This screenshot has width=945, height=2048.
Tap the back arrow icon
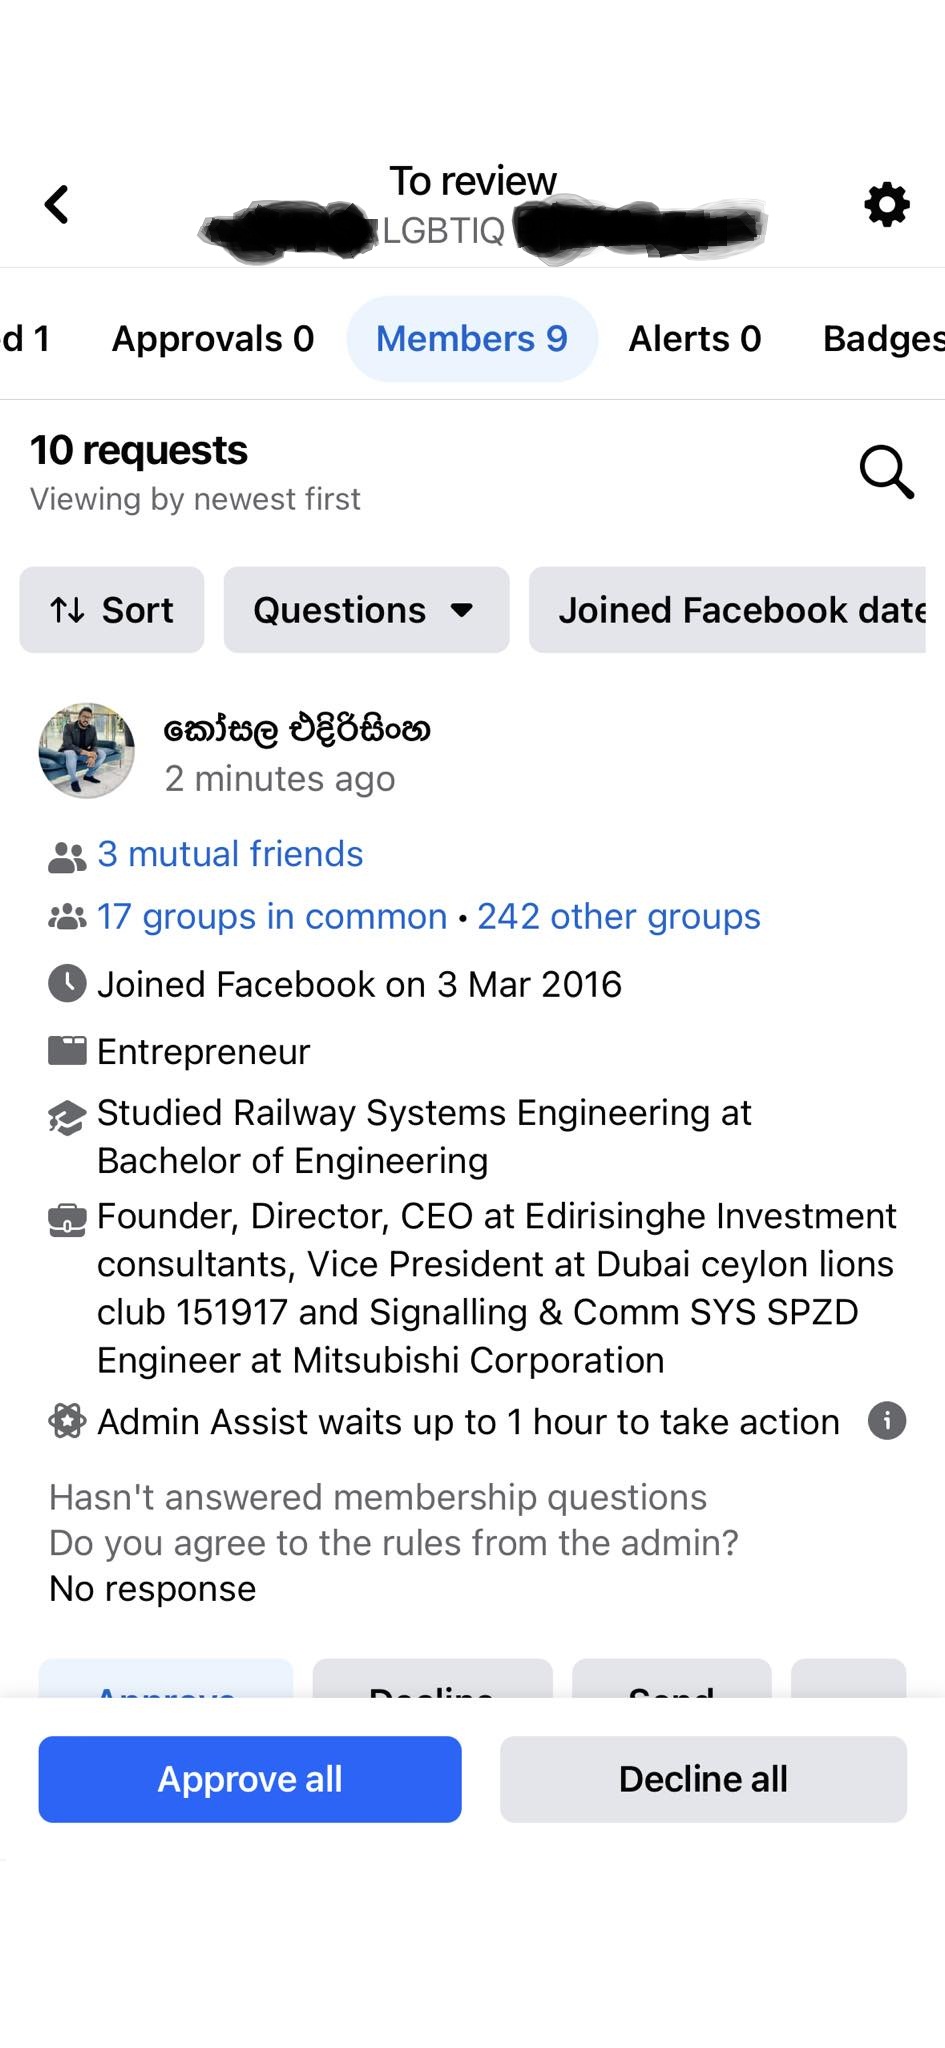point(57,204)
